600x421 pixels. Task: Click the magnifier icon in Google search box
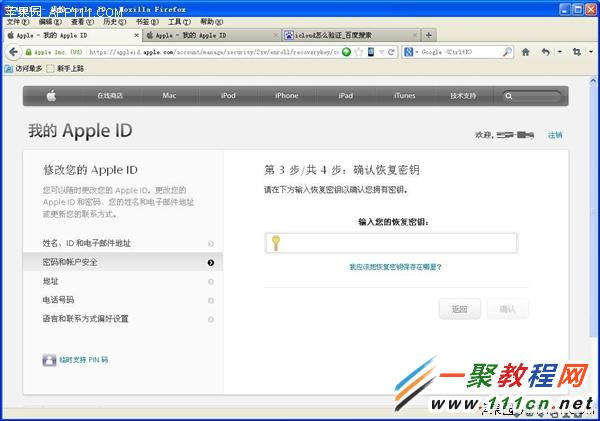point(507,52)
